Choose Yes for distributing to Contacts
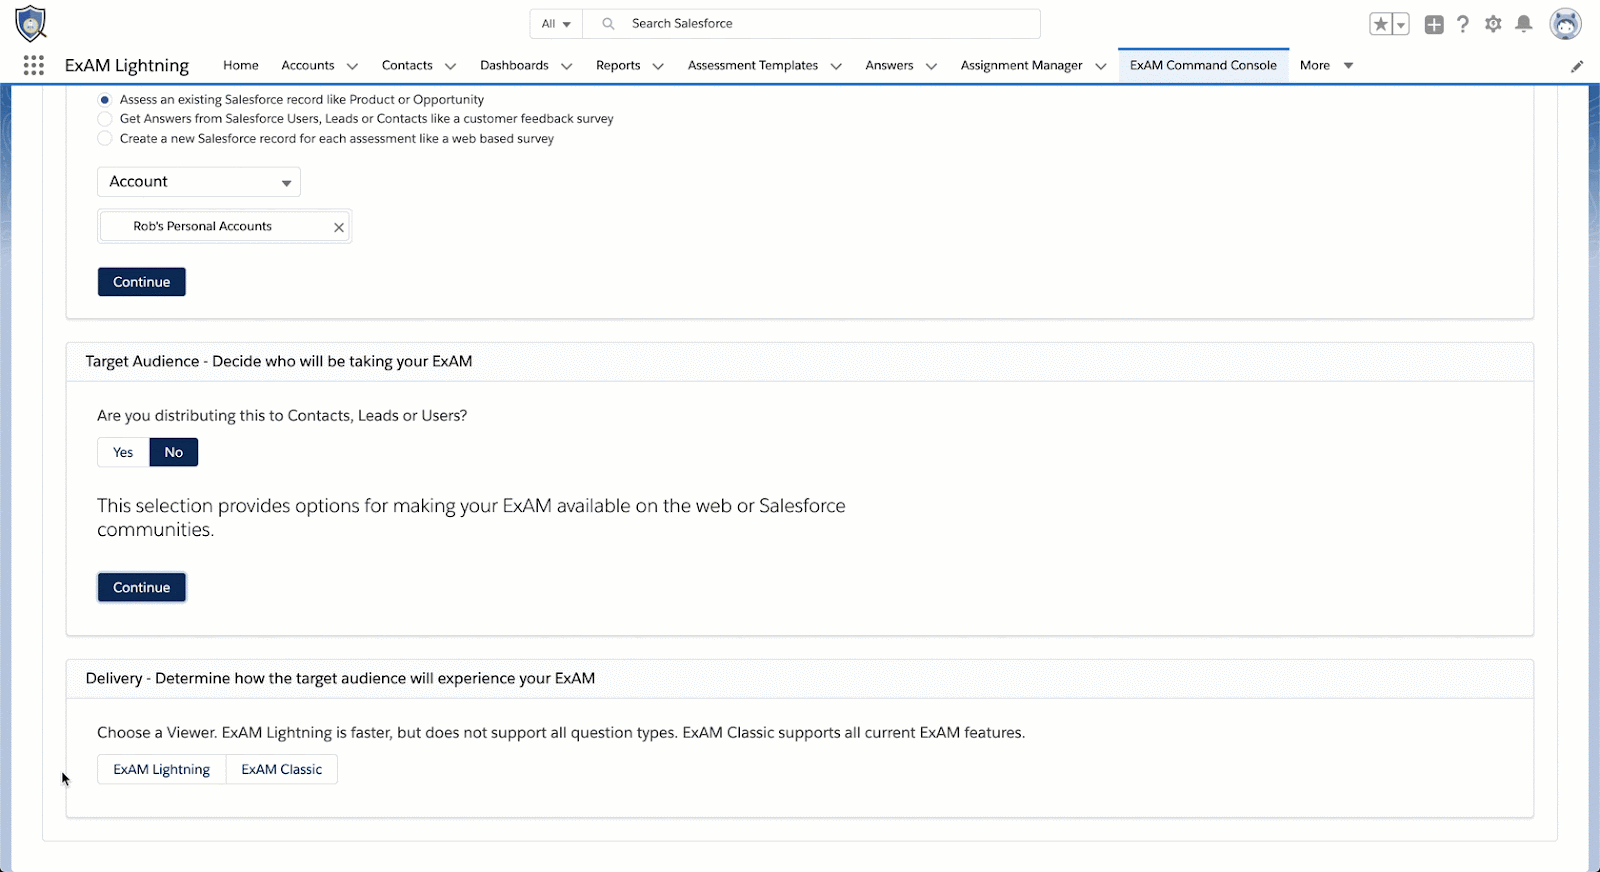This screenshot has height=872, width=1600. tap(123, 452)
